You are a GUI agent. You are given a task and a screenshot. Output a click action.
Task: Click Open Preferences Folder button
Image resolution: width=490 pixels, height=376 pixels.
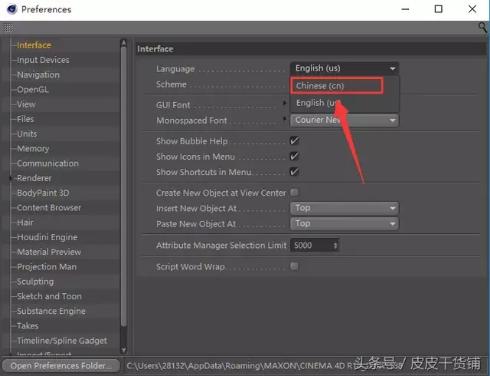pos(61,366)
